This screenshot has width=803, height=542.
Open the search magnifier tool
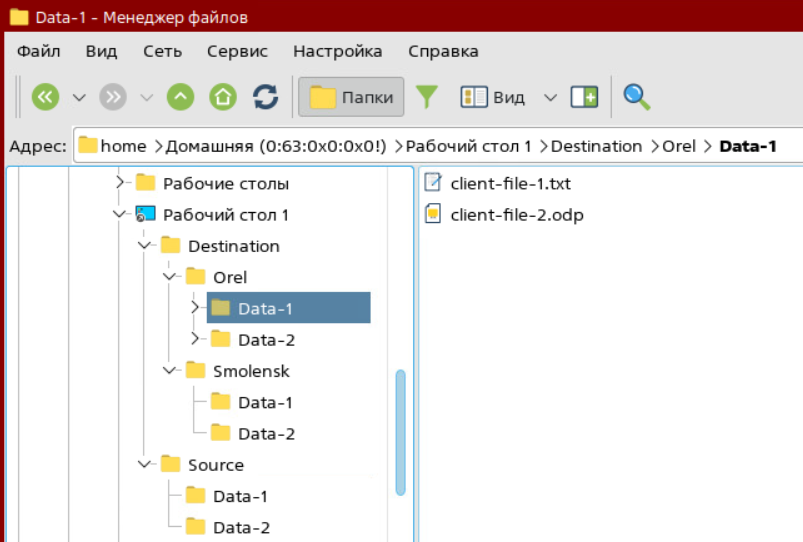coord(637,97)
